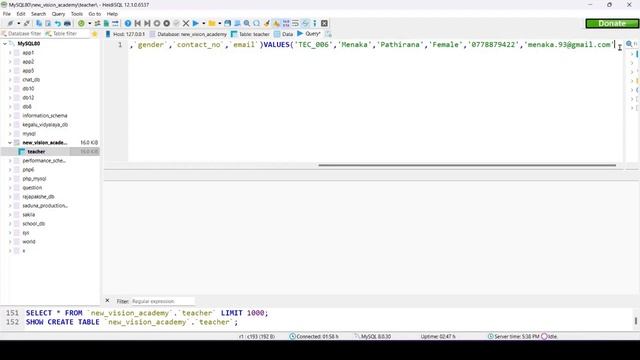The image size is (640, 360).
Task: Open the Tools menu
Action: point(77,14)
